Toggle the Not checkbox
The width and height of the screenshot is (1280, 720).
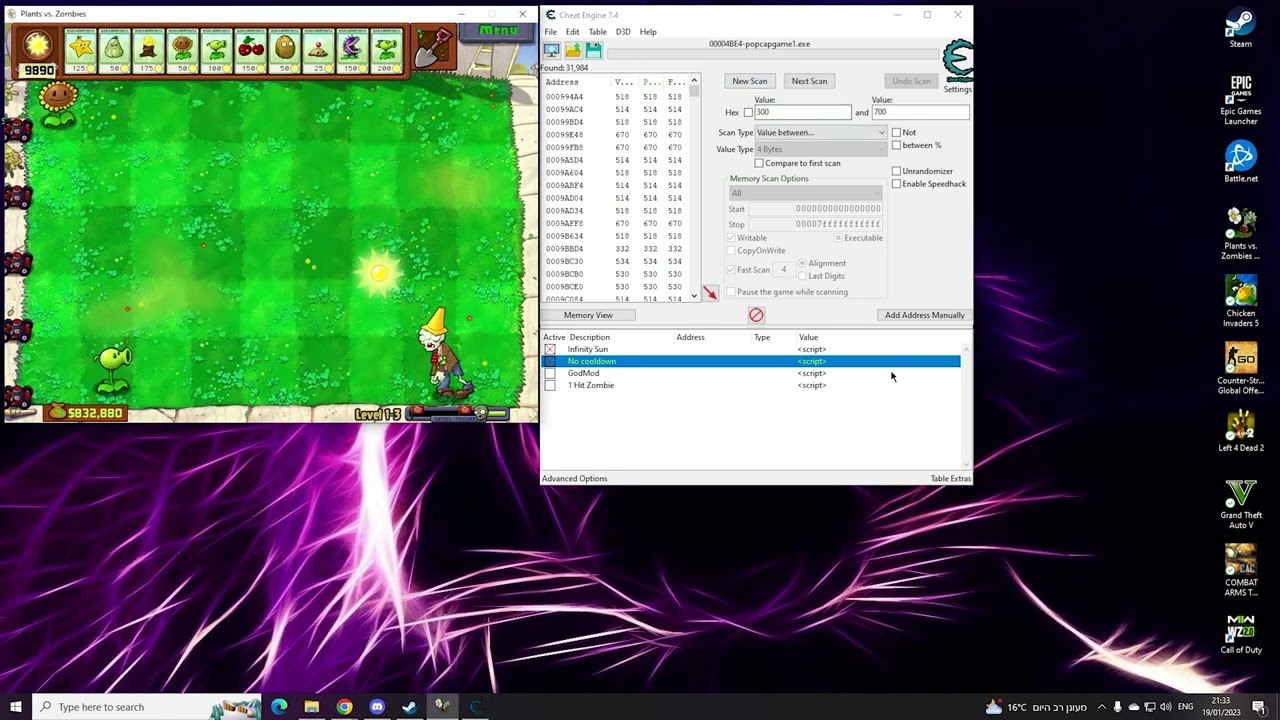[x=896, y=132]
